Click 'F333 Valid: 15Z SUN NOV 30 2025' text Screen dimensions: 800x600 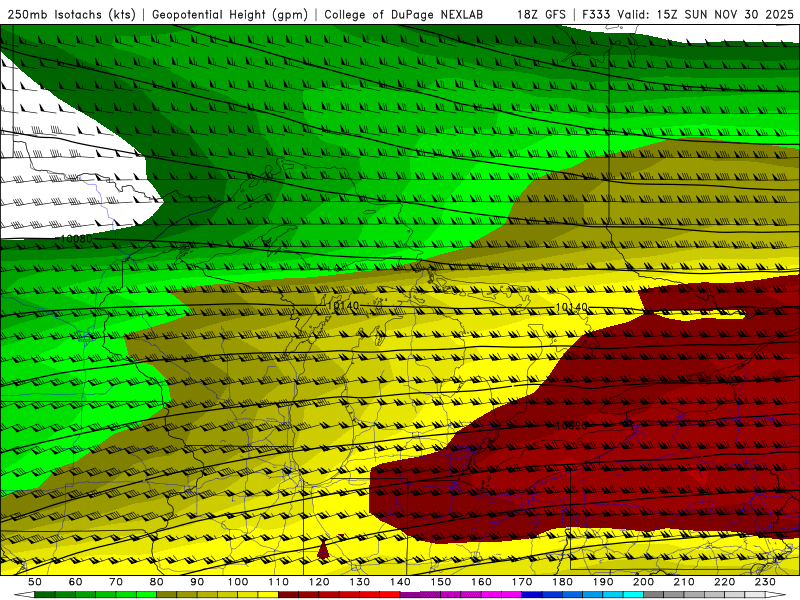tap(688, 14)
